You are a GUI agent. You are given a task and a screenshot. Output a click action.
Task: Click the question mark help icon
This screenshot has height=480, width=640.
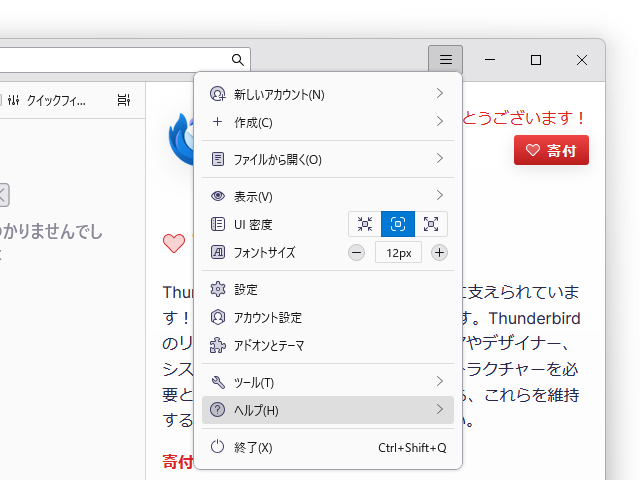tap(218, 409)
